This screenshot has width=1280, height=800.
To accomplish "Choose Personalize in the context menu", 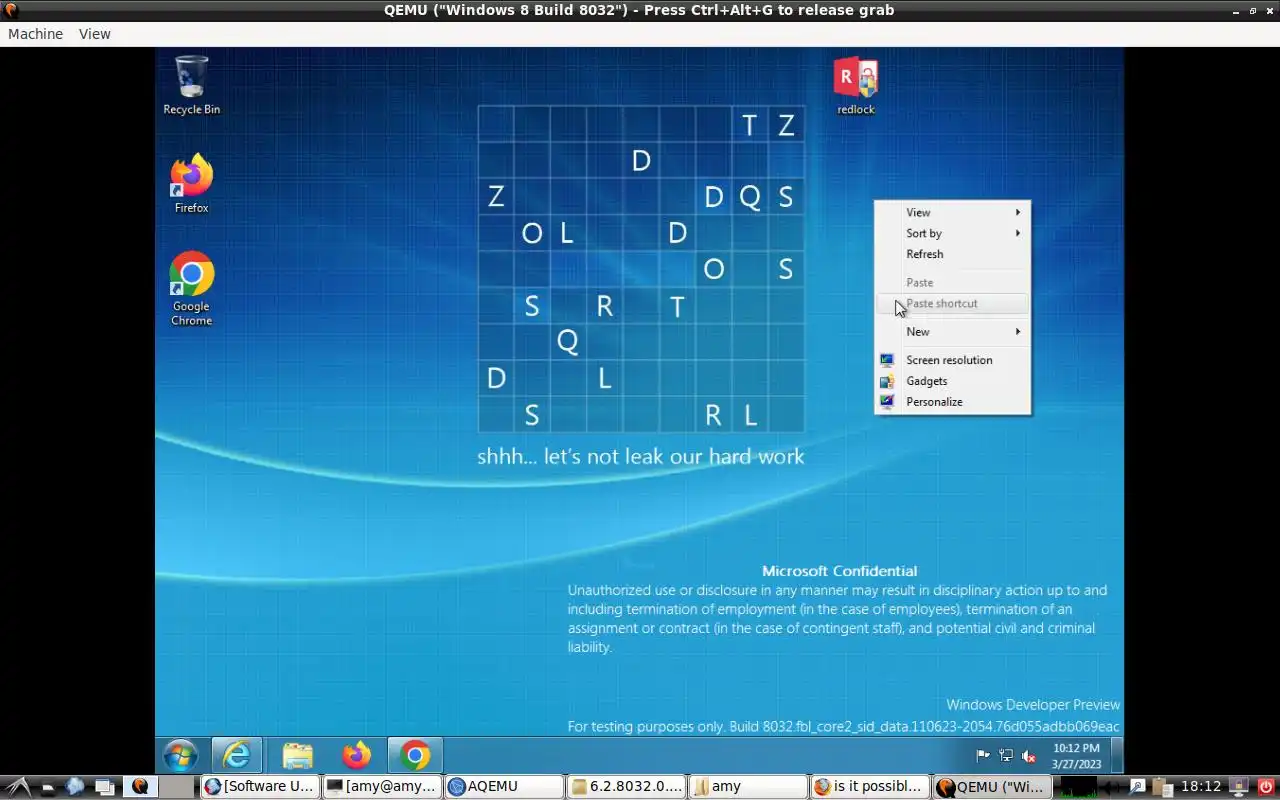I will 952,402.
